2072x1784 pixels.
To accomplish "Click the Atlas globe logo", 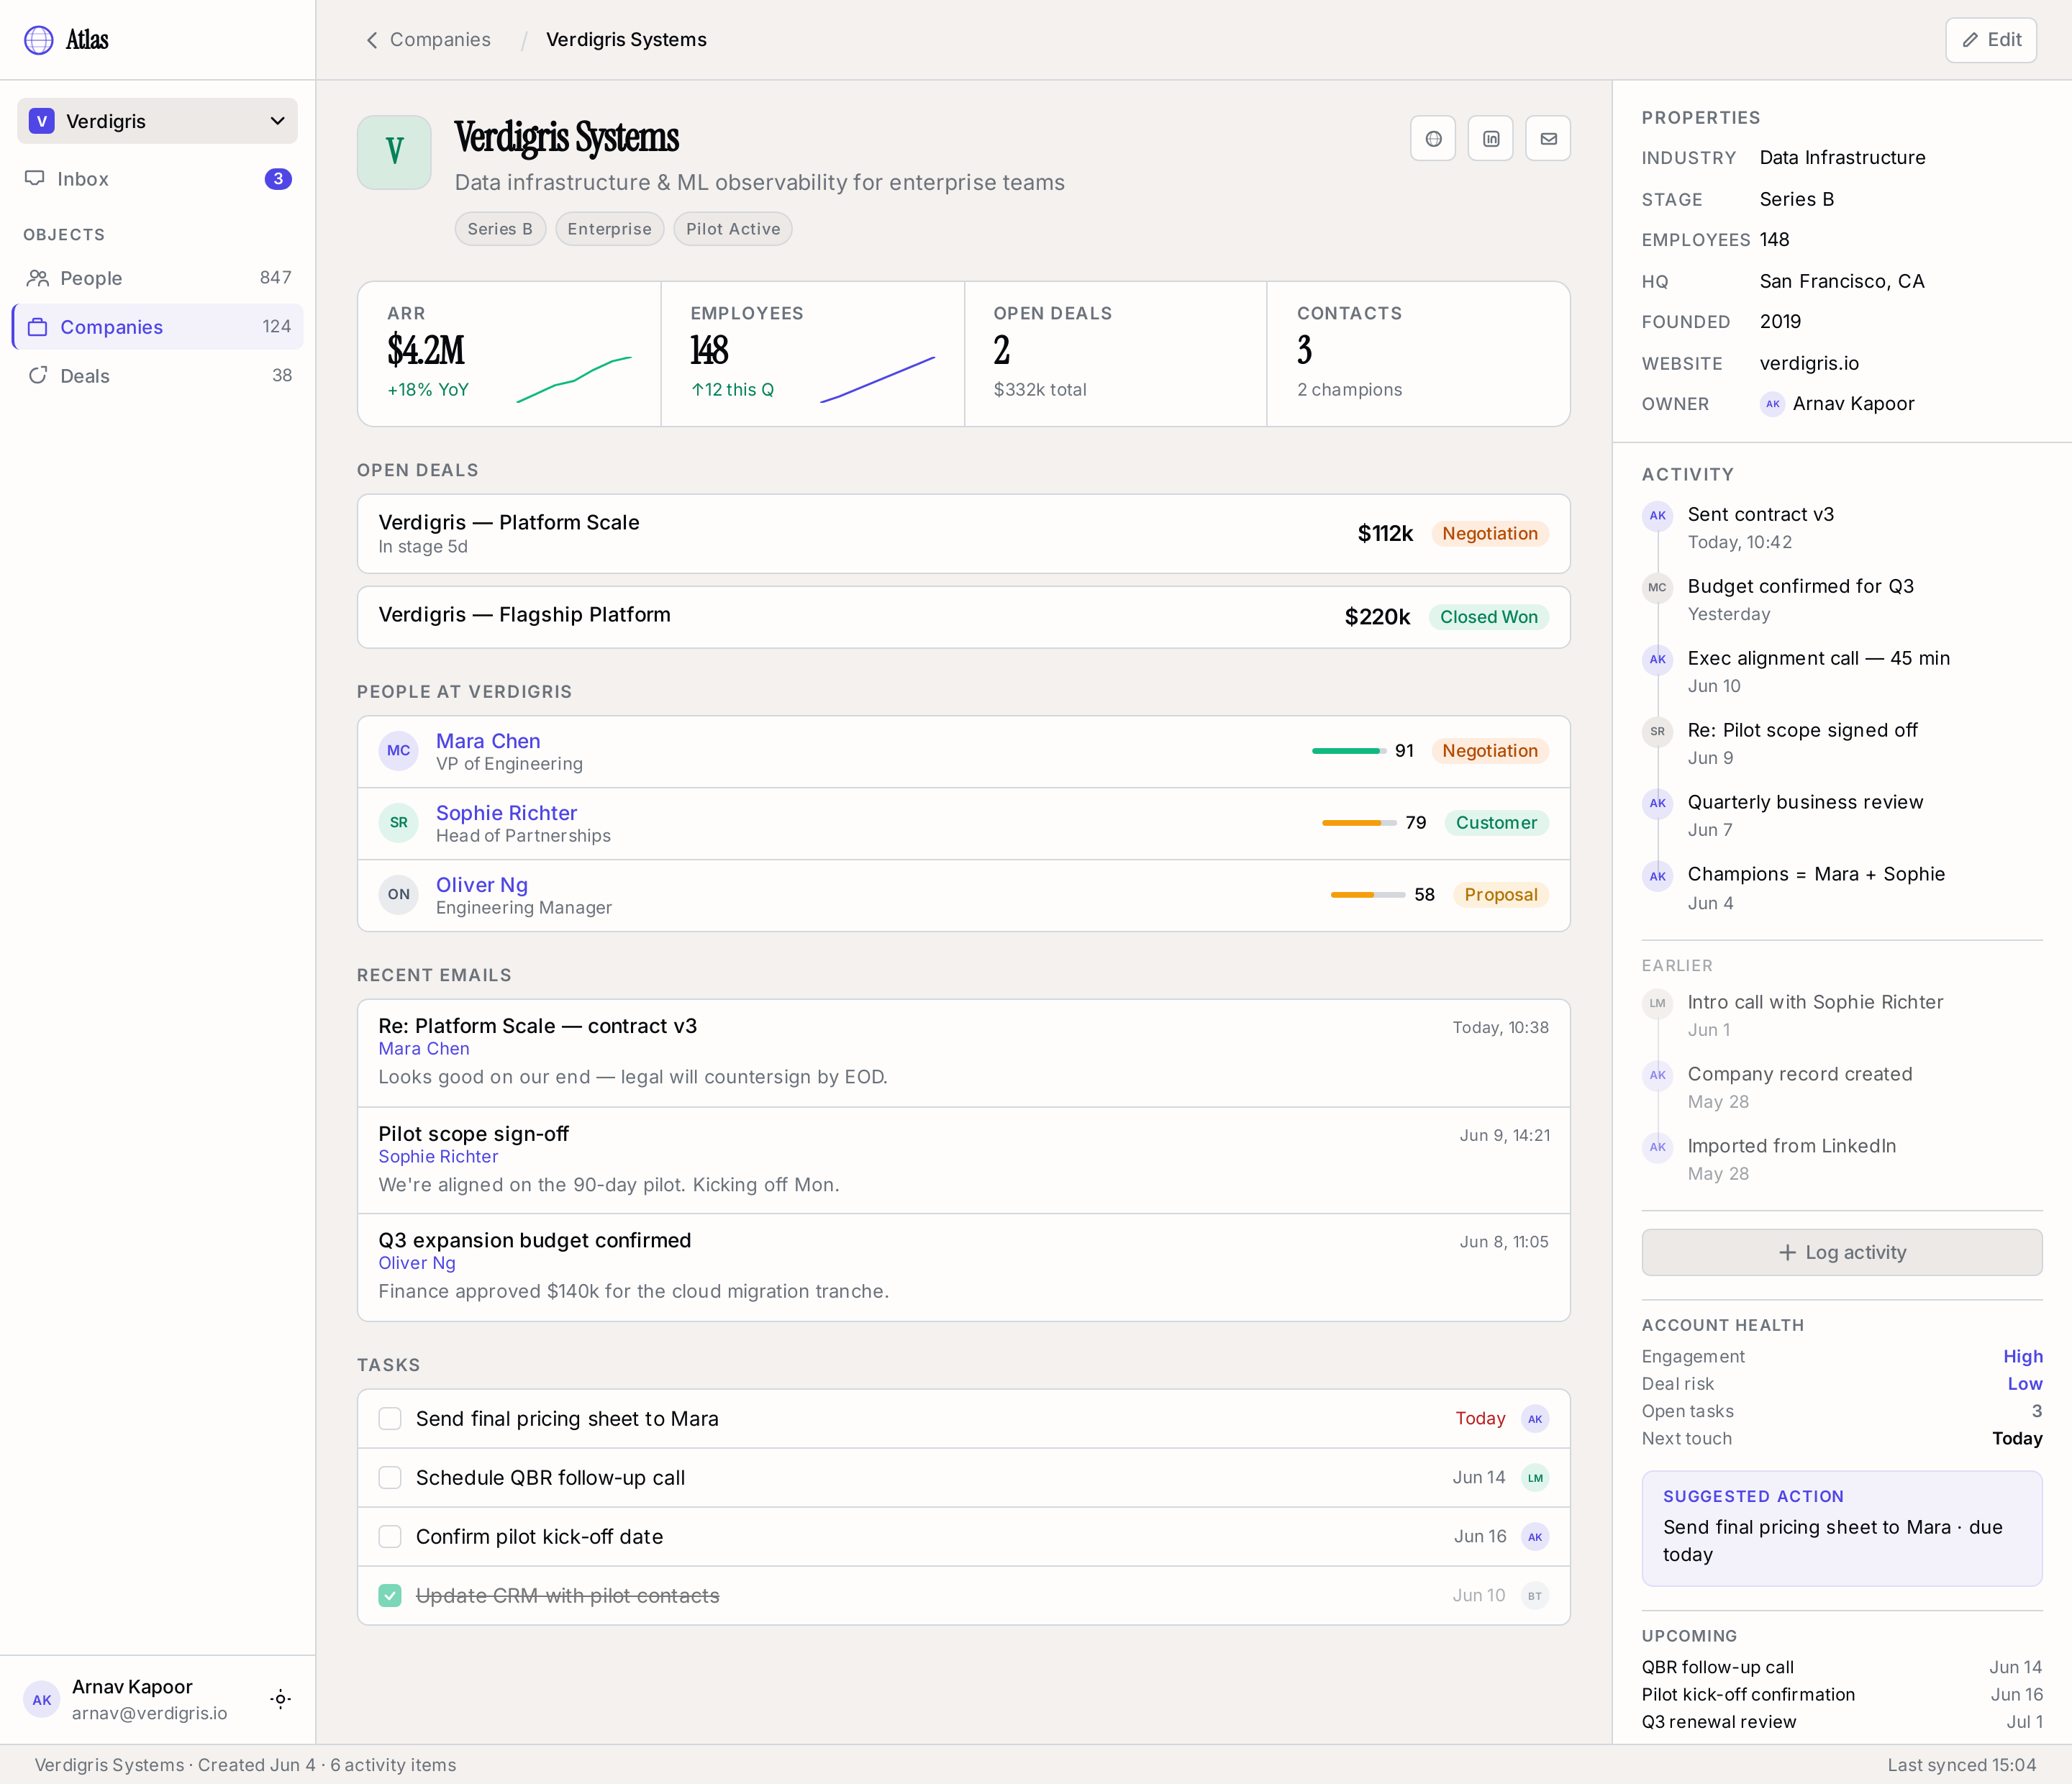I will coord(39,40).
